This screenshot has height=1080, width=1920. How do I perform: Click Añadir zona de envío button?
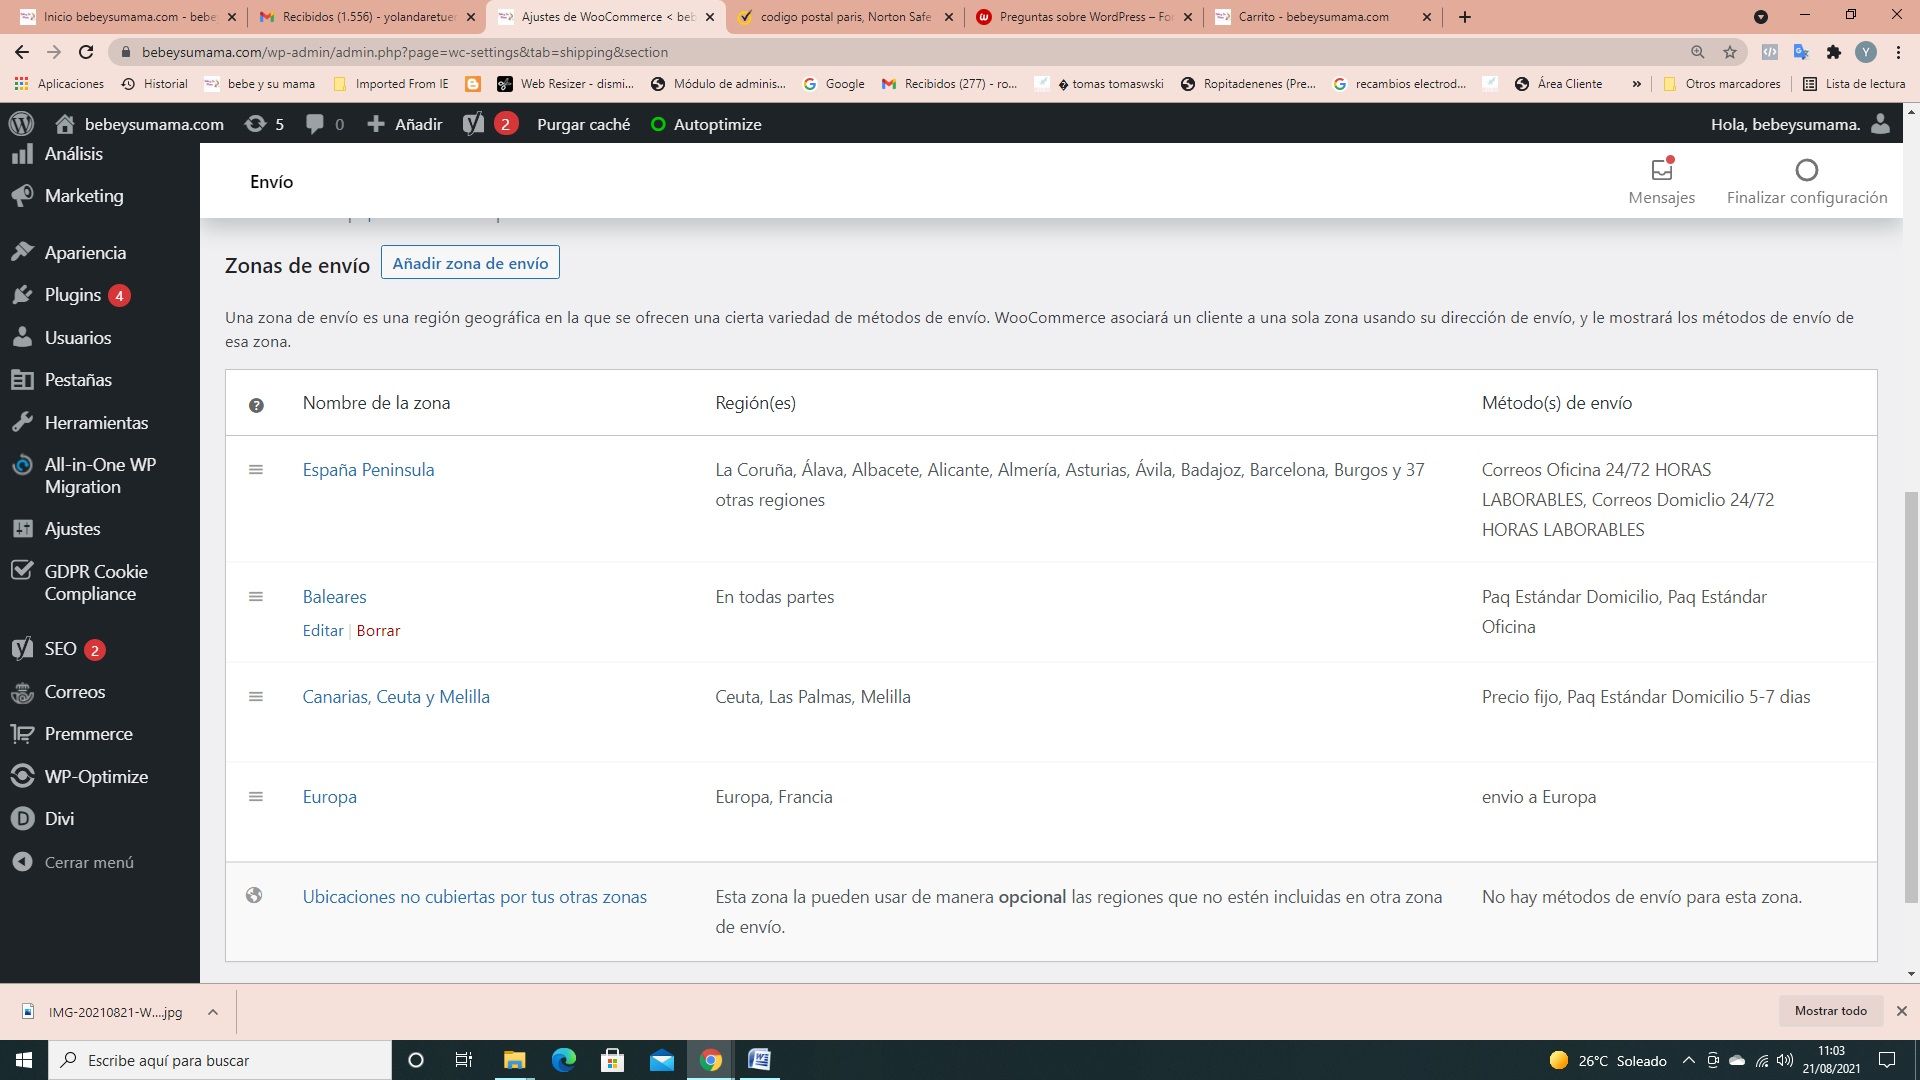click(x=470, y=263)
